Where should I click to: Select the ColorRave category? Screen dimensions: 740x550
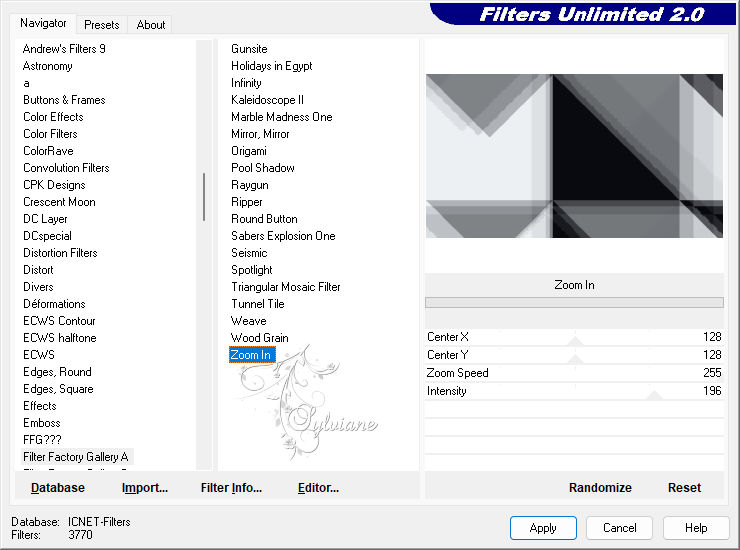tap(49, 151)
